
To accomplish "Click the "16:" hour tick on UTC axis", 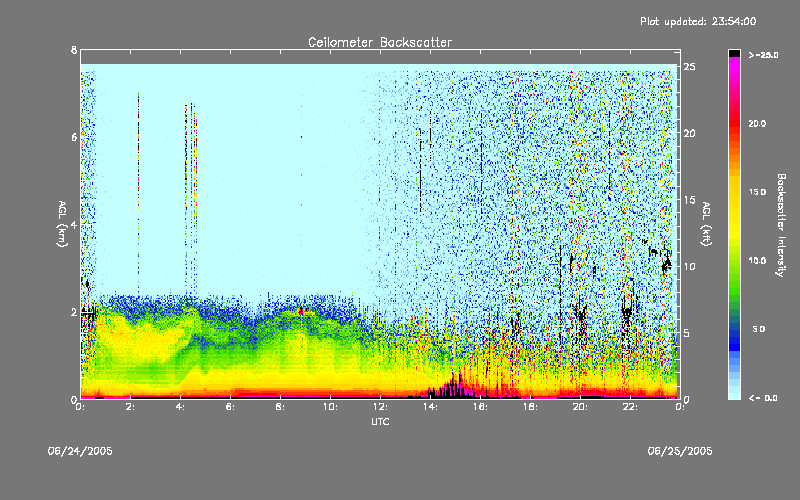I will (480, 407).
